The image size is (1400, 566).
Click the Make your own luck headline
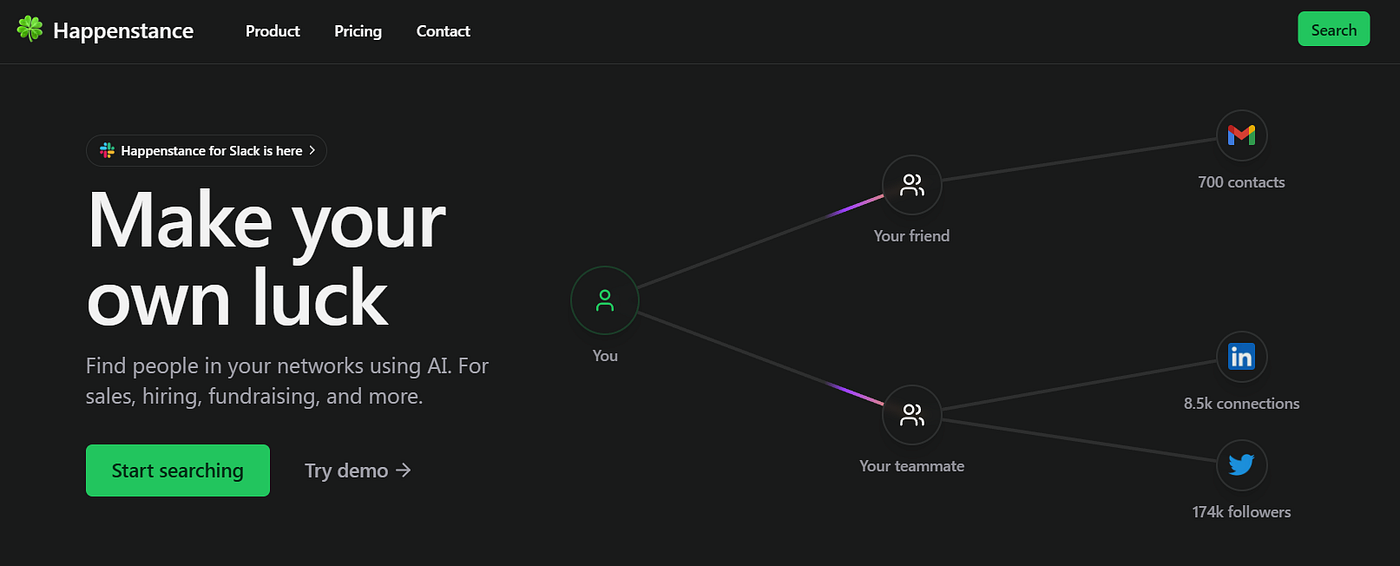tap(266, 258)
